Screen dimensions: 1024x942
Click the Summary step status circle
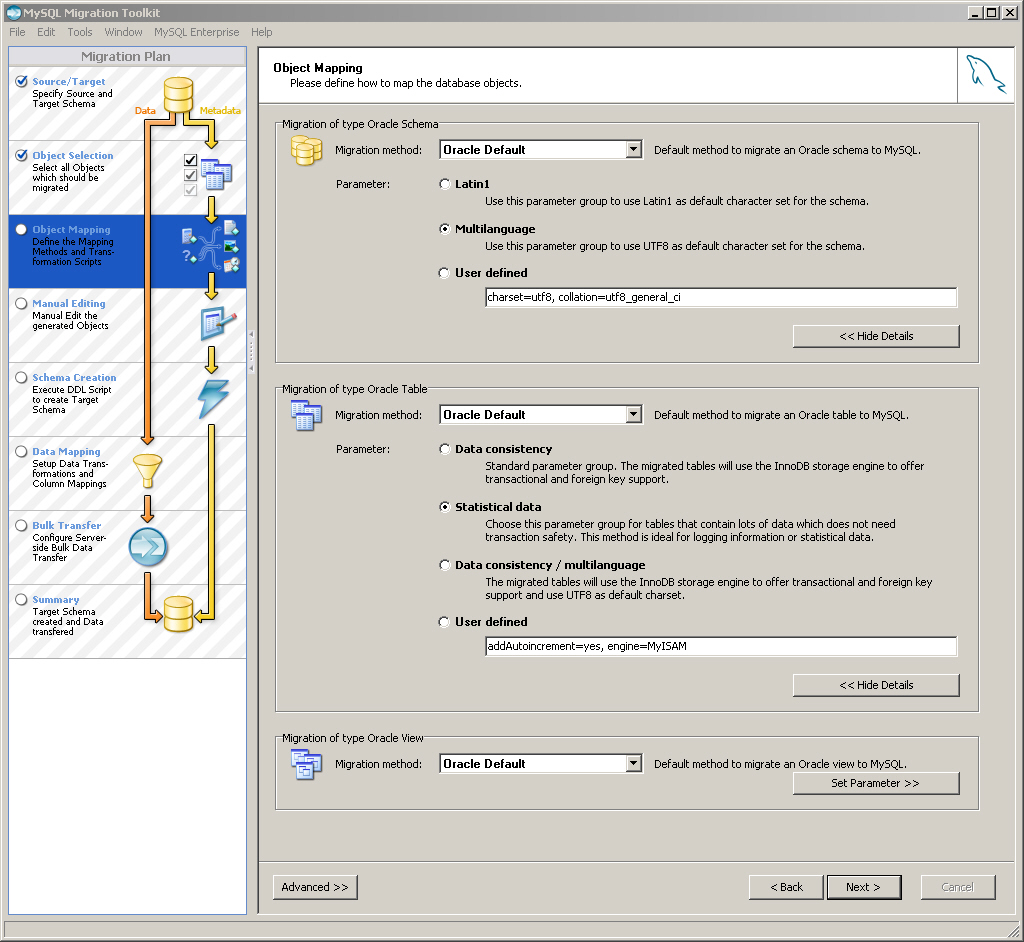(x=22, y=599)
